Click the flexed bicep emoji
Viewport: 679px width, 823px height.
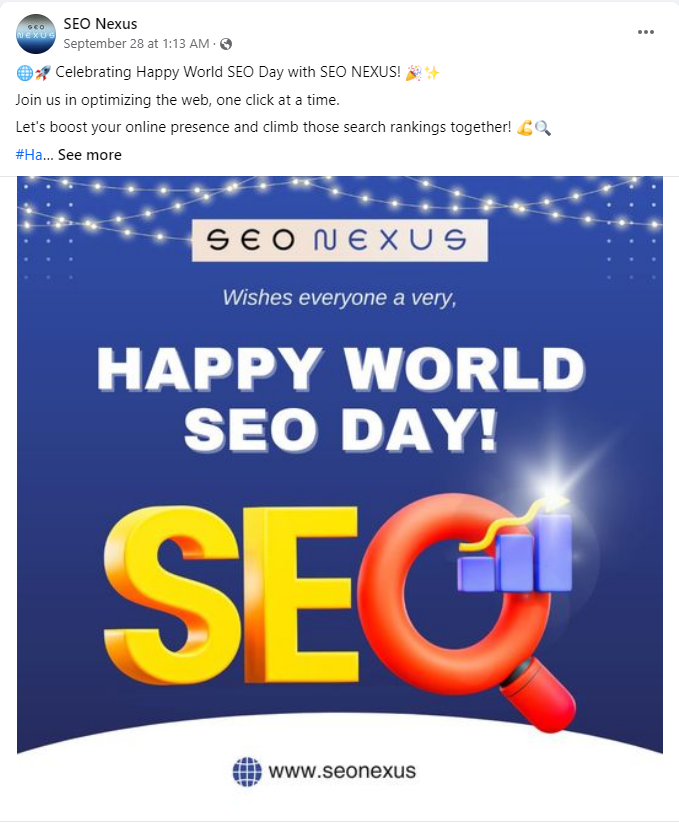(524, 128)
